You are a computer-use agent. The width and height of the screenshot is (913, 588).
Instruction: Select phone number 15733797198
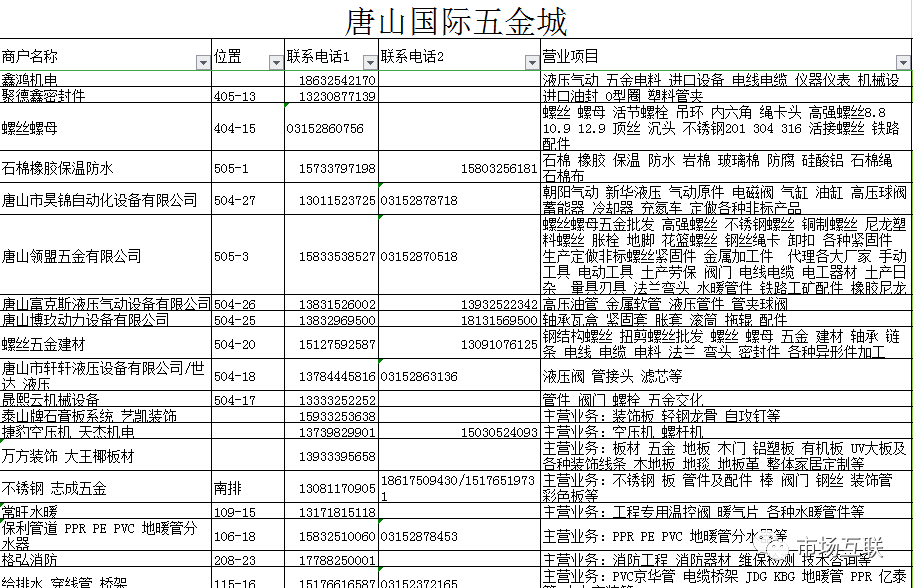(x=331, y=168)
